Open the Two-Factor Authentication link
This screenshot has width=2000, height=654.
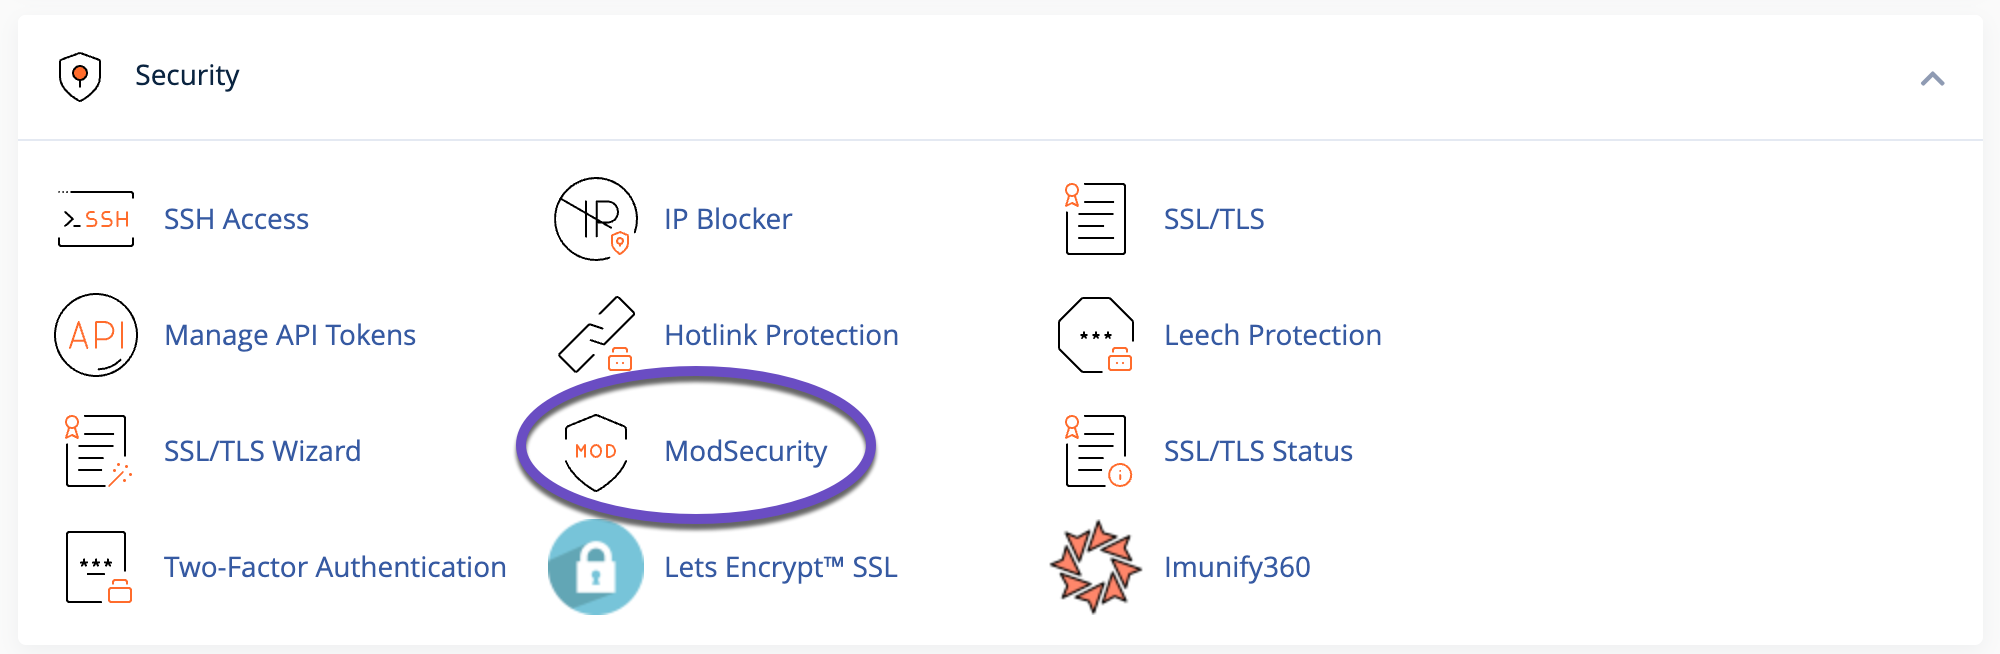pos(336,567)
